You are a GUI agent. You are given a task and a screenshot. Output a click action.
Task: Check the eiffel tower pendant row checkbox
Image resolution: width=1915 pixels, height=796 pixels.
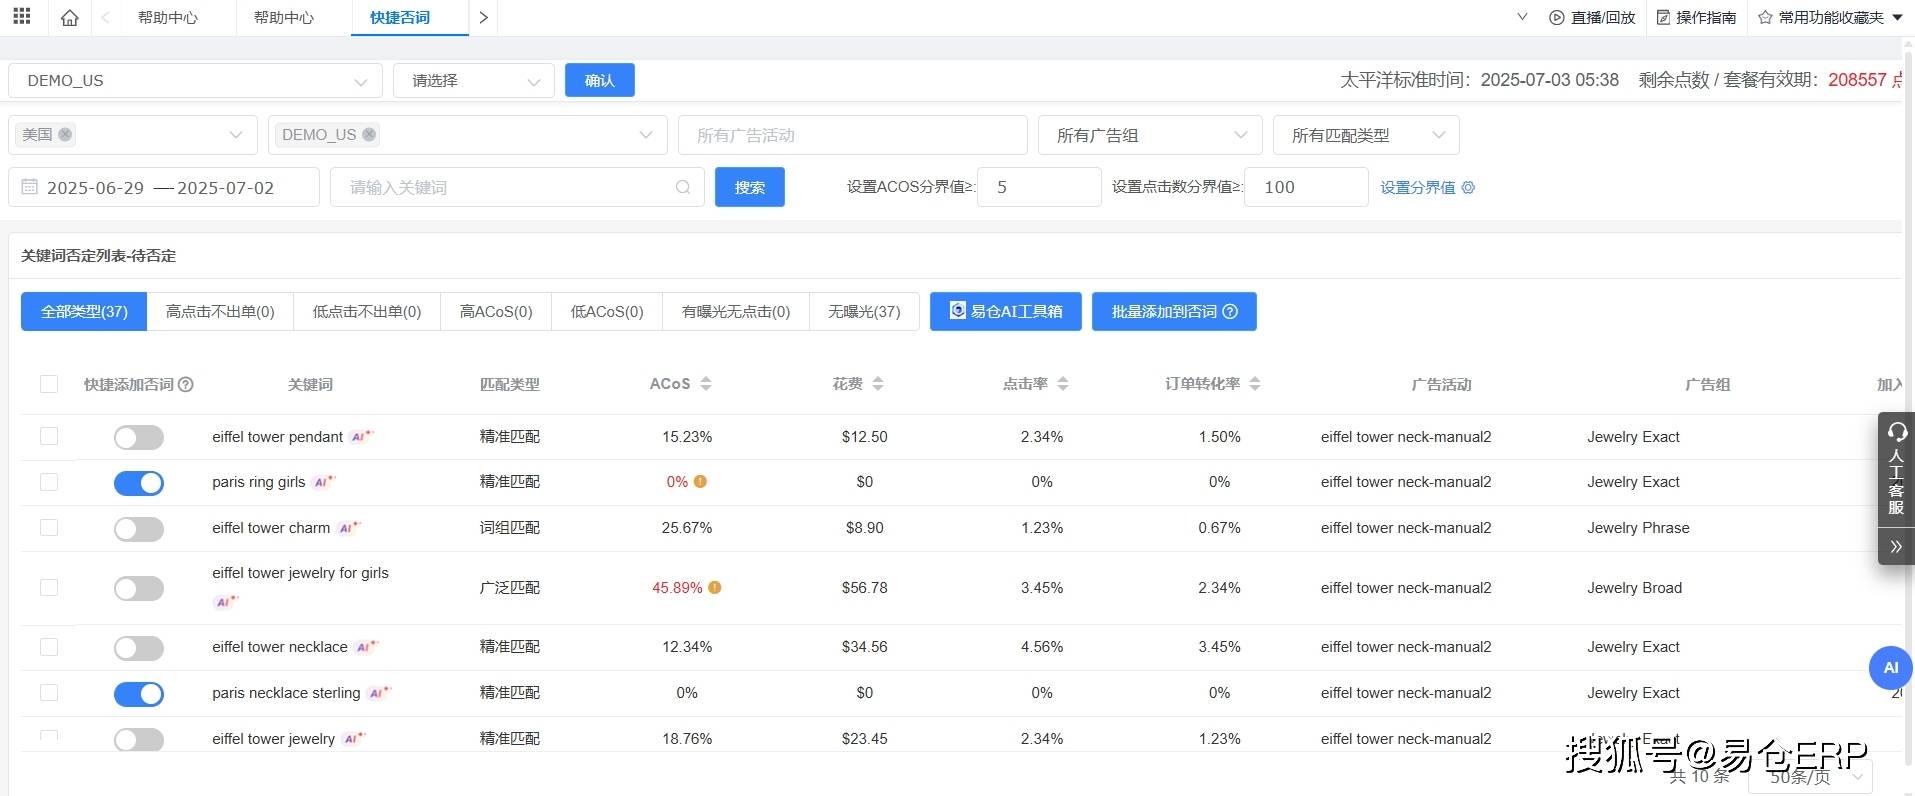(49, 436)
